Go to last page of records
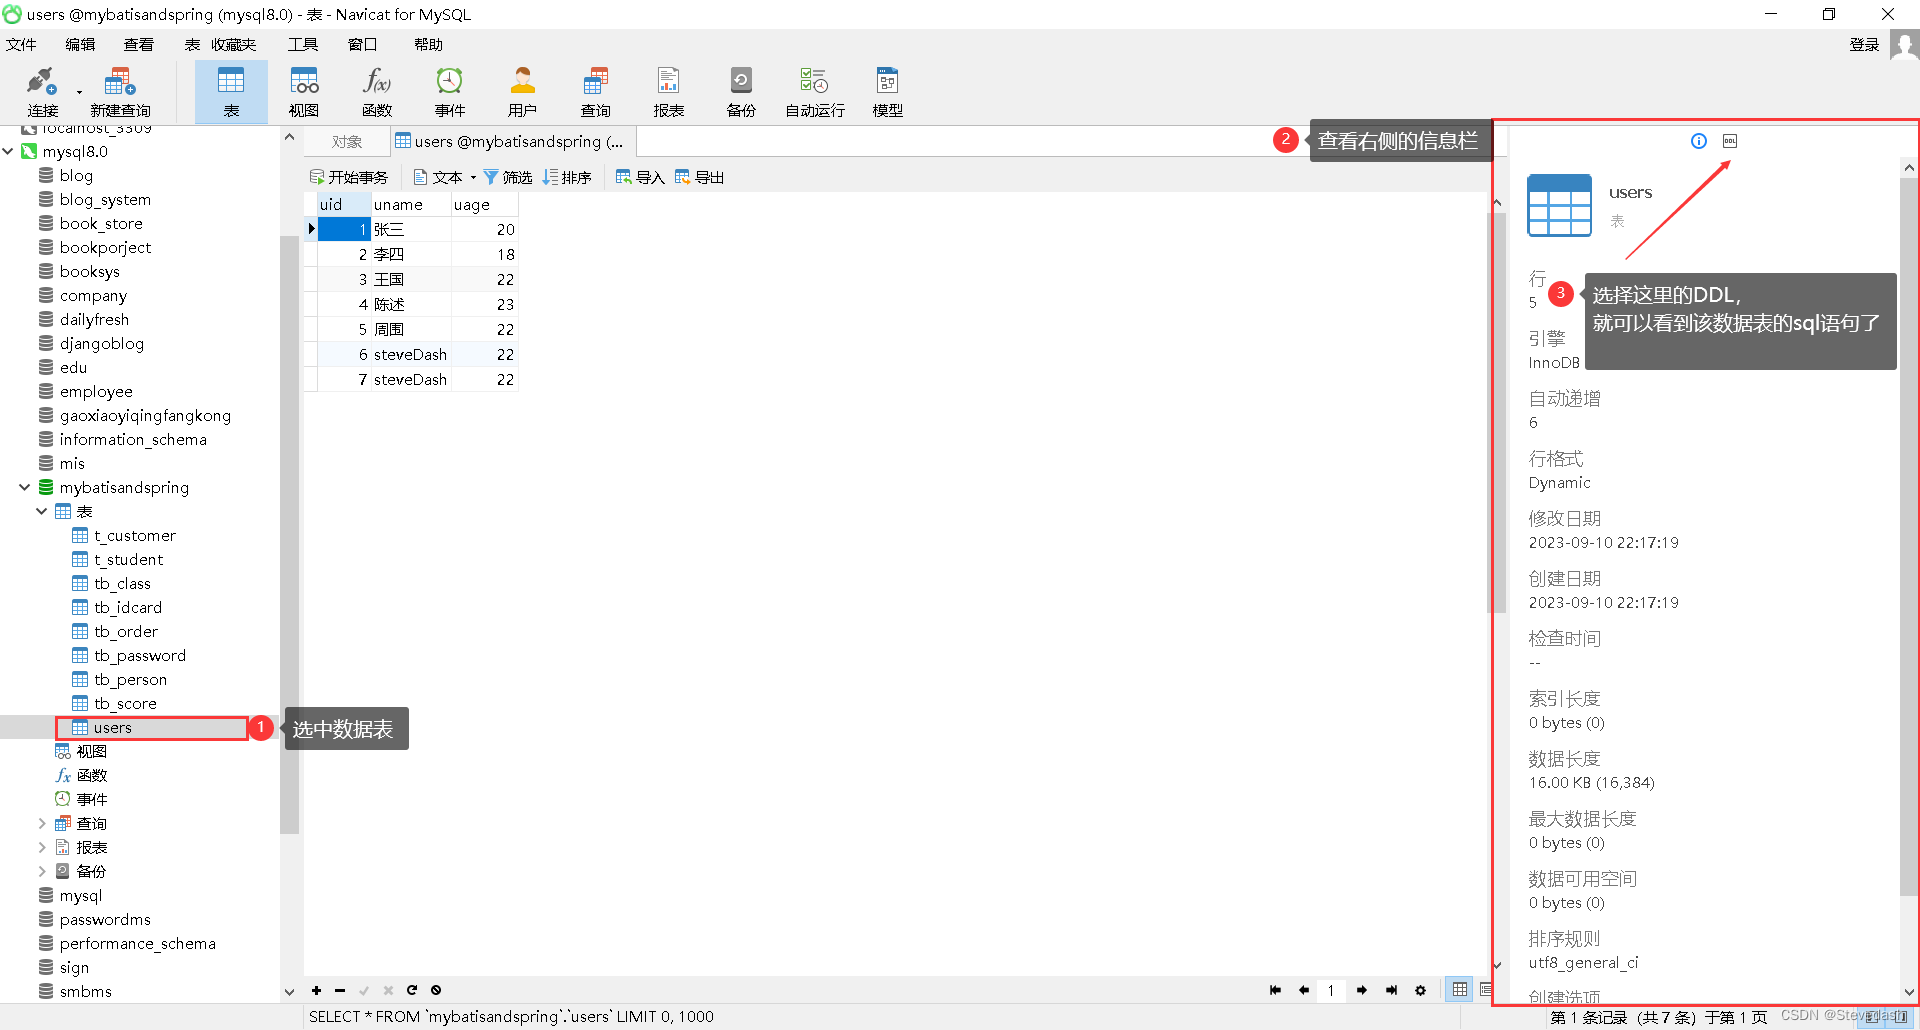Image resolution: width=1920 pixels, height=1030 pixels. tap(1391, 990)
